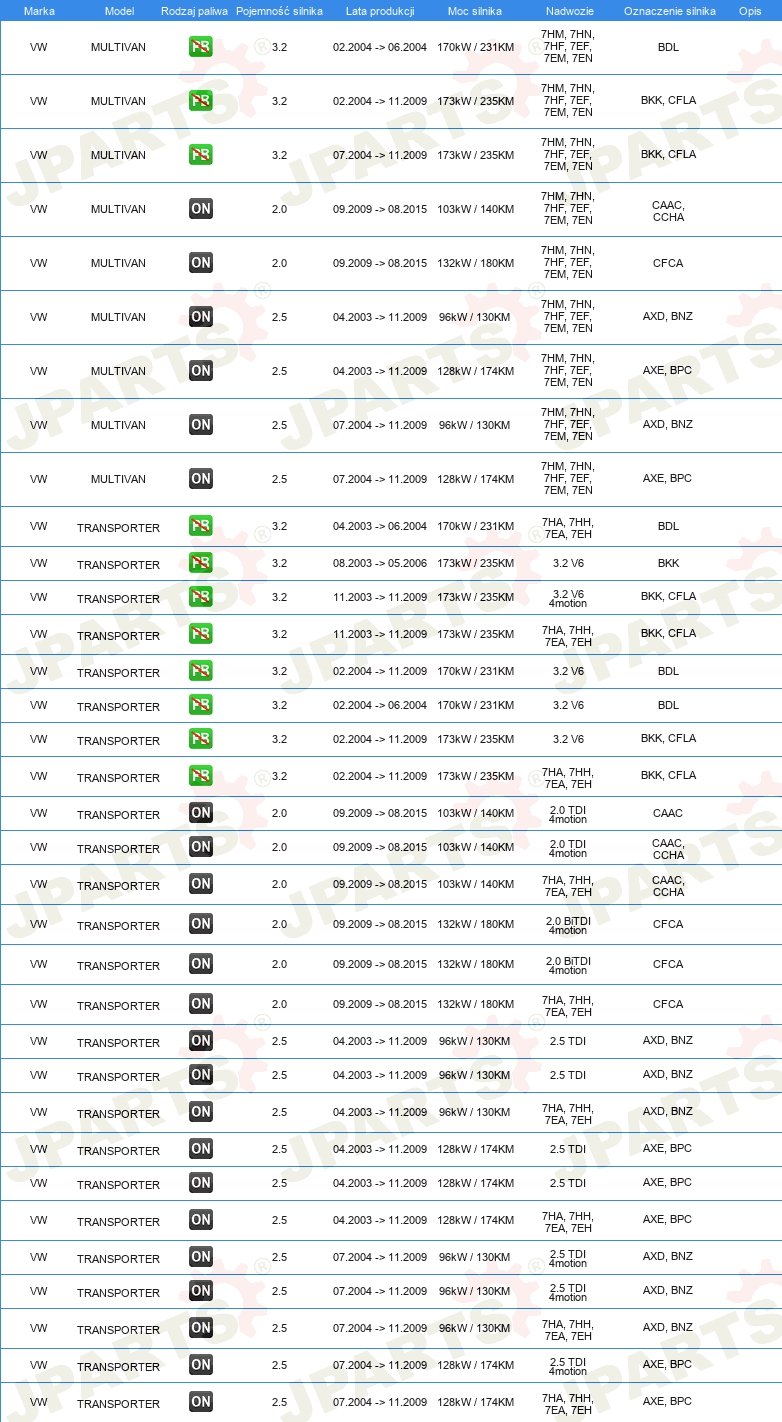Click ON icon in Multivan 04.2003 128kW row
This screenshot has width=782, height=1422.
[x=201, y=370]
